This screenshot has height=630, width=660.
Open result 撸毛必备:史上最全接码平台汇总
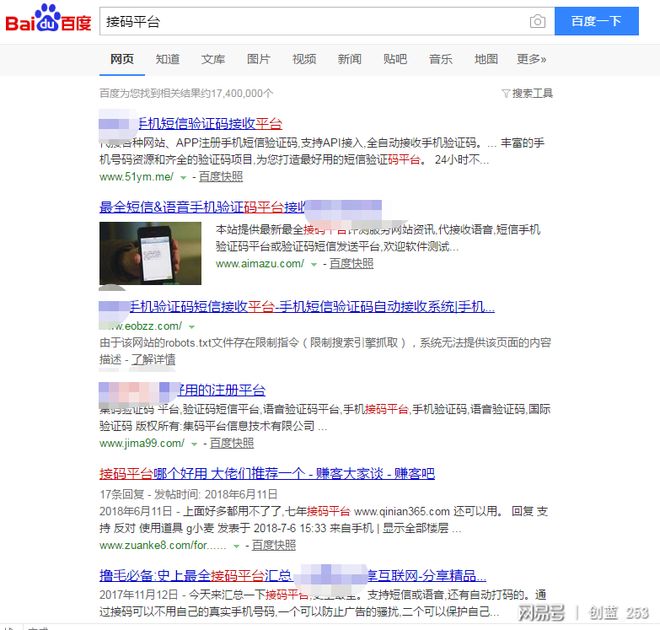(293, 575)
